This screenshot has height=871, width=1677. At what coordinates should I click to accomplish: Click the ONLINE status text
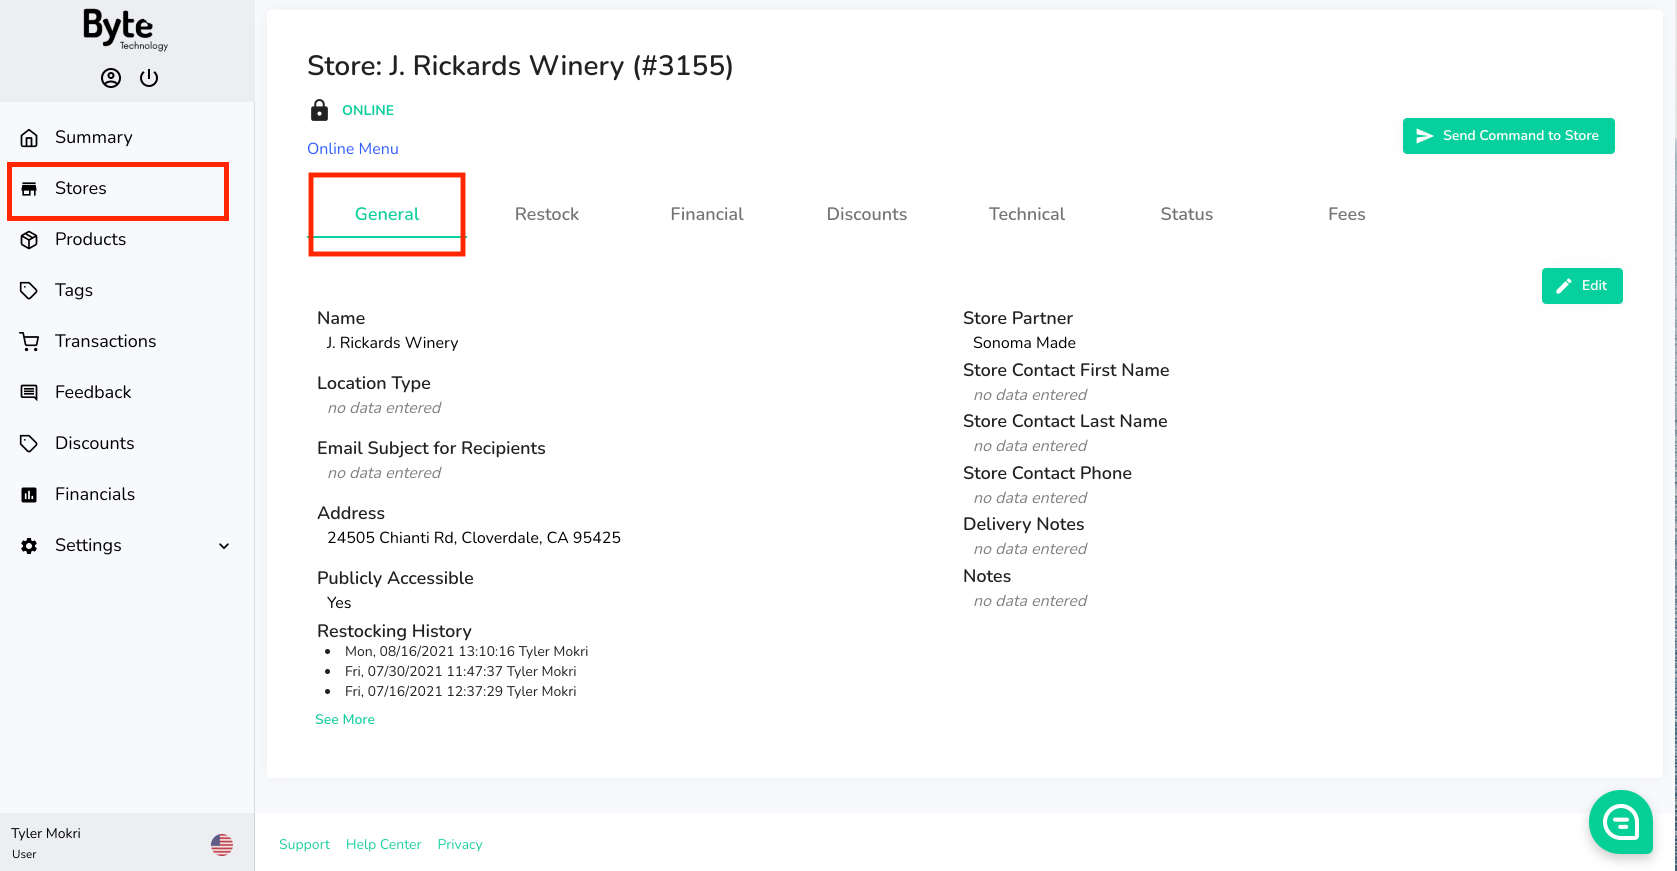tap(368, 111)
